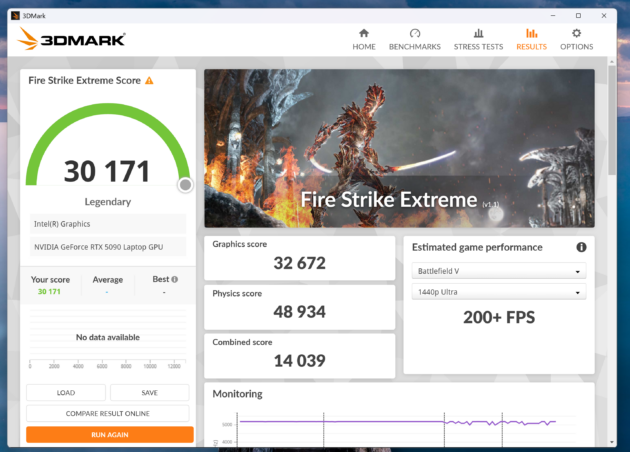Viewport: 630px width, 452px height.
Task: Switch to the BENCHMARKS label
Action: (415, 47)
